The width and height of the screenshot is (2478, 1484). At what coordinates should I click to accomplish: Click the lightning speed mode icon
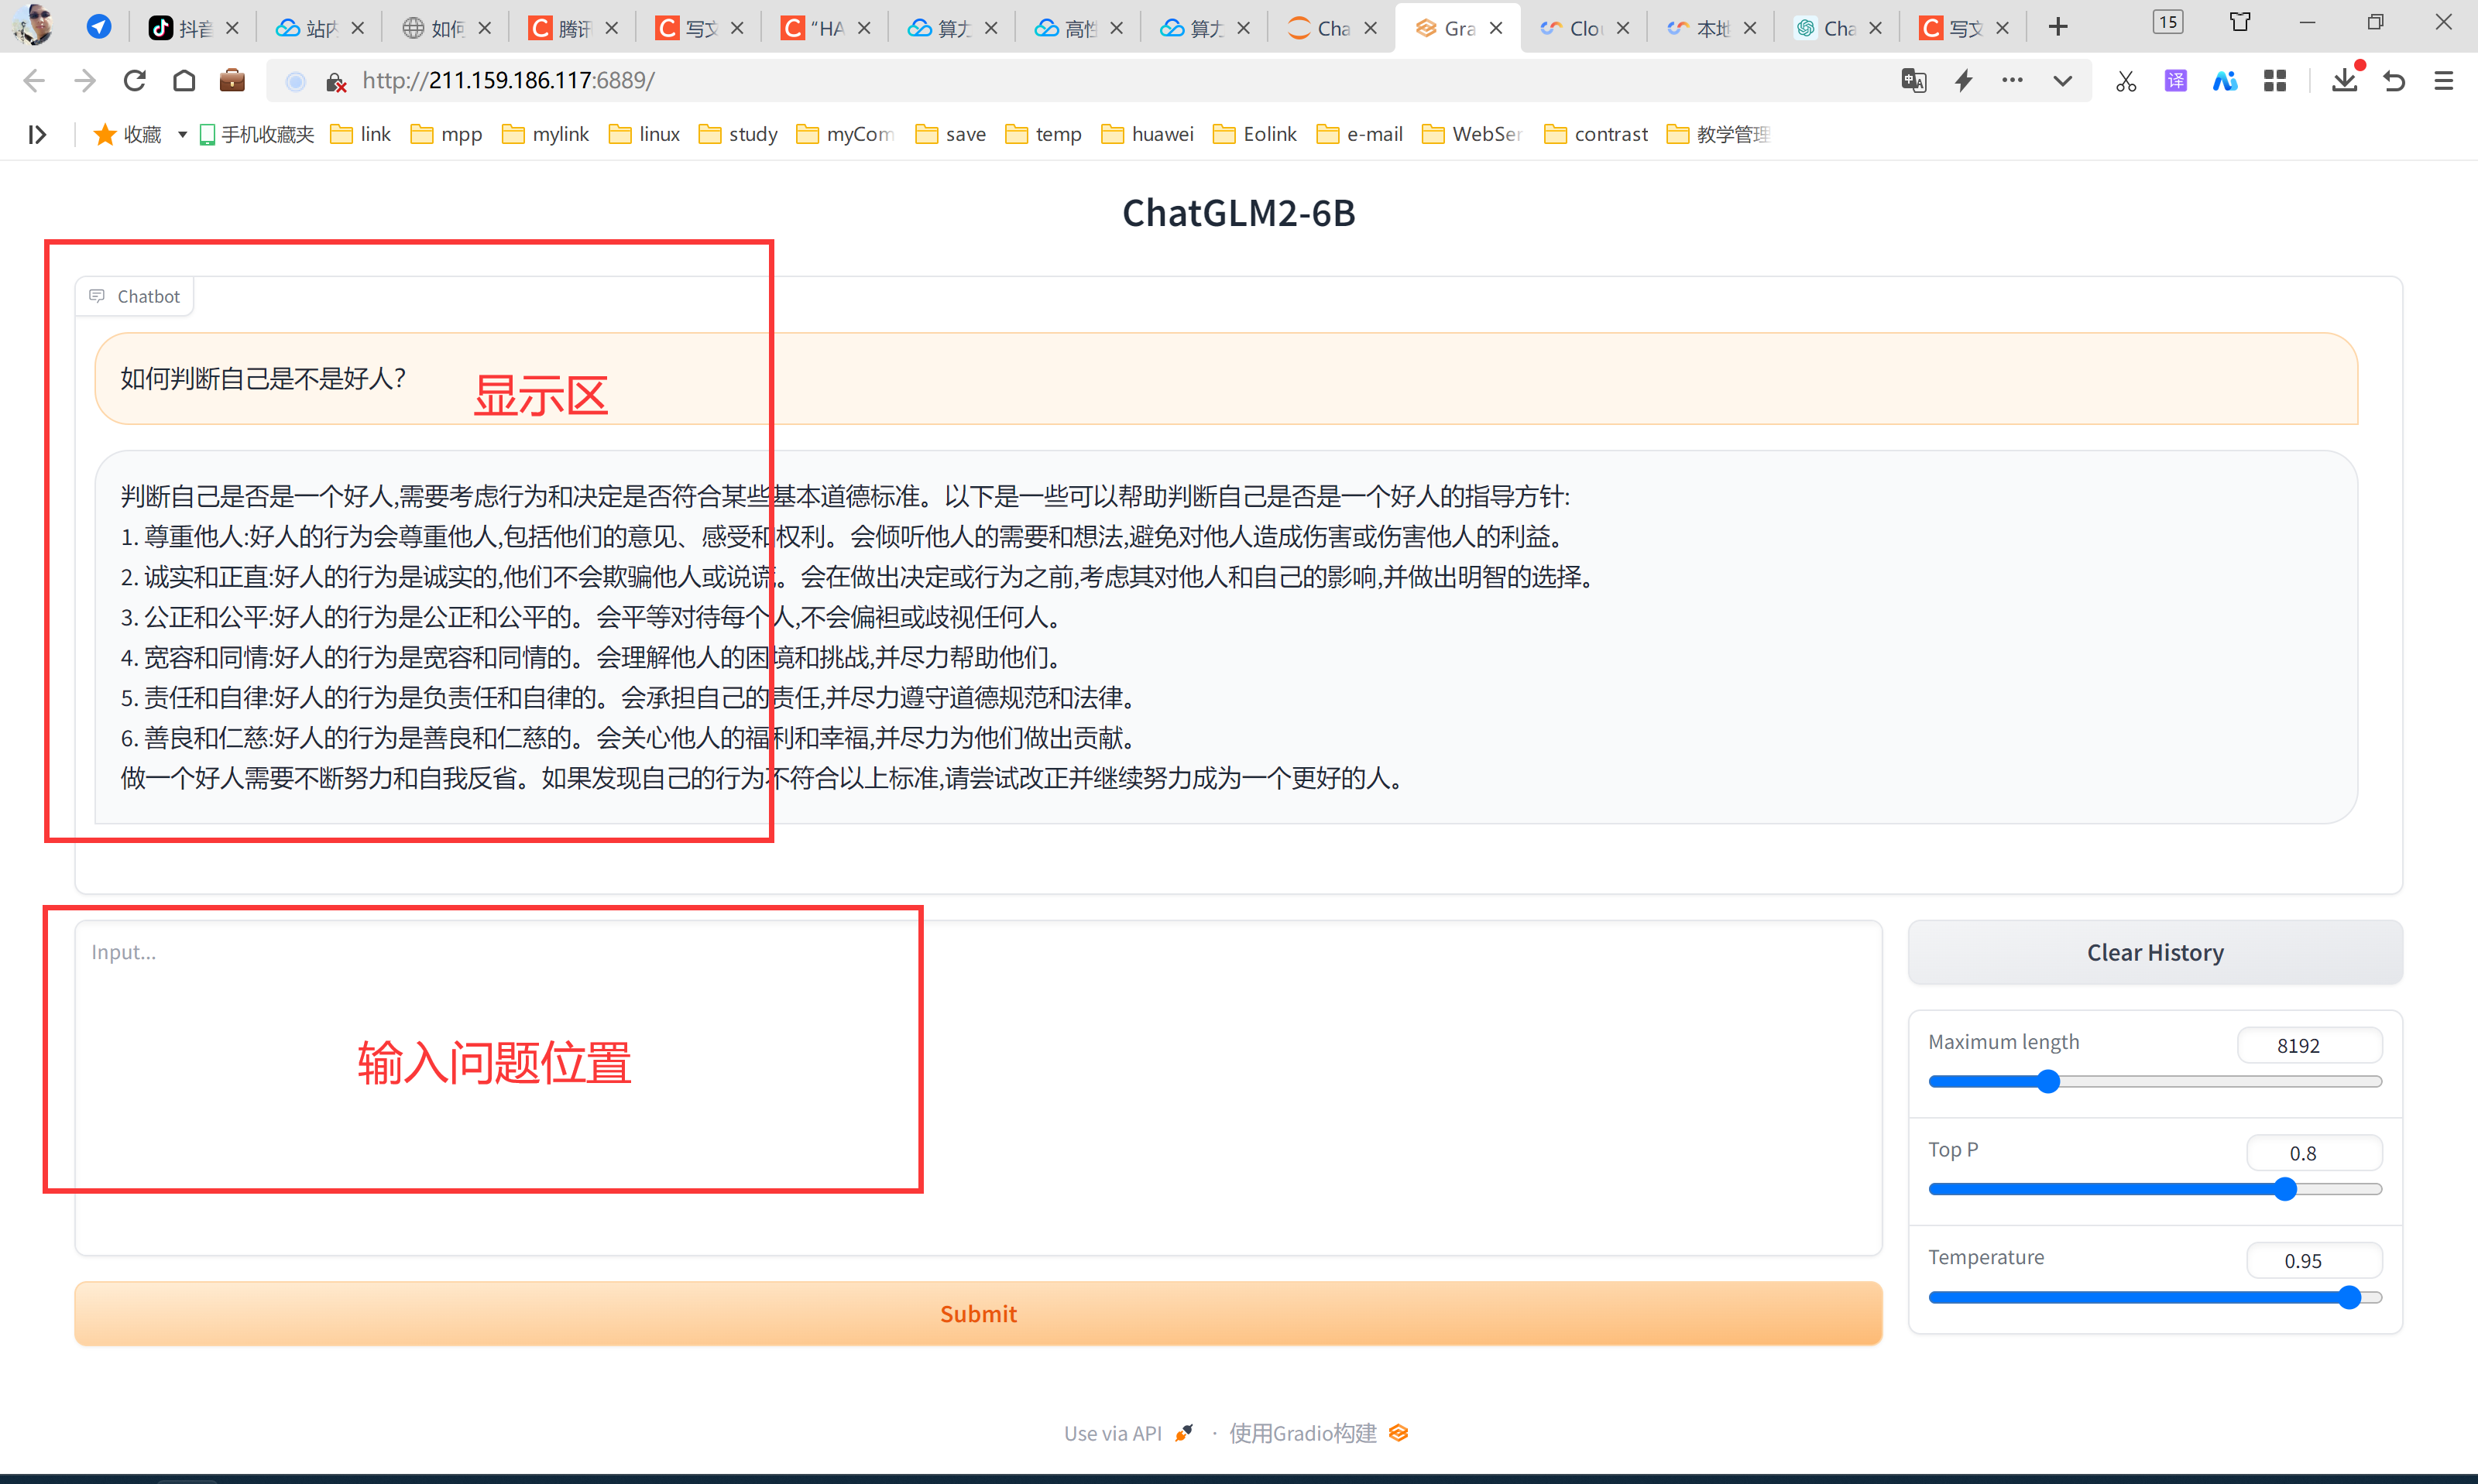(1963, 80)
